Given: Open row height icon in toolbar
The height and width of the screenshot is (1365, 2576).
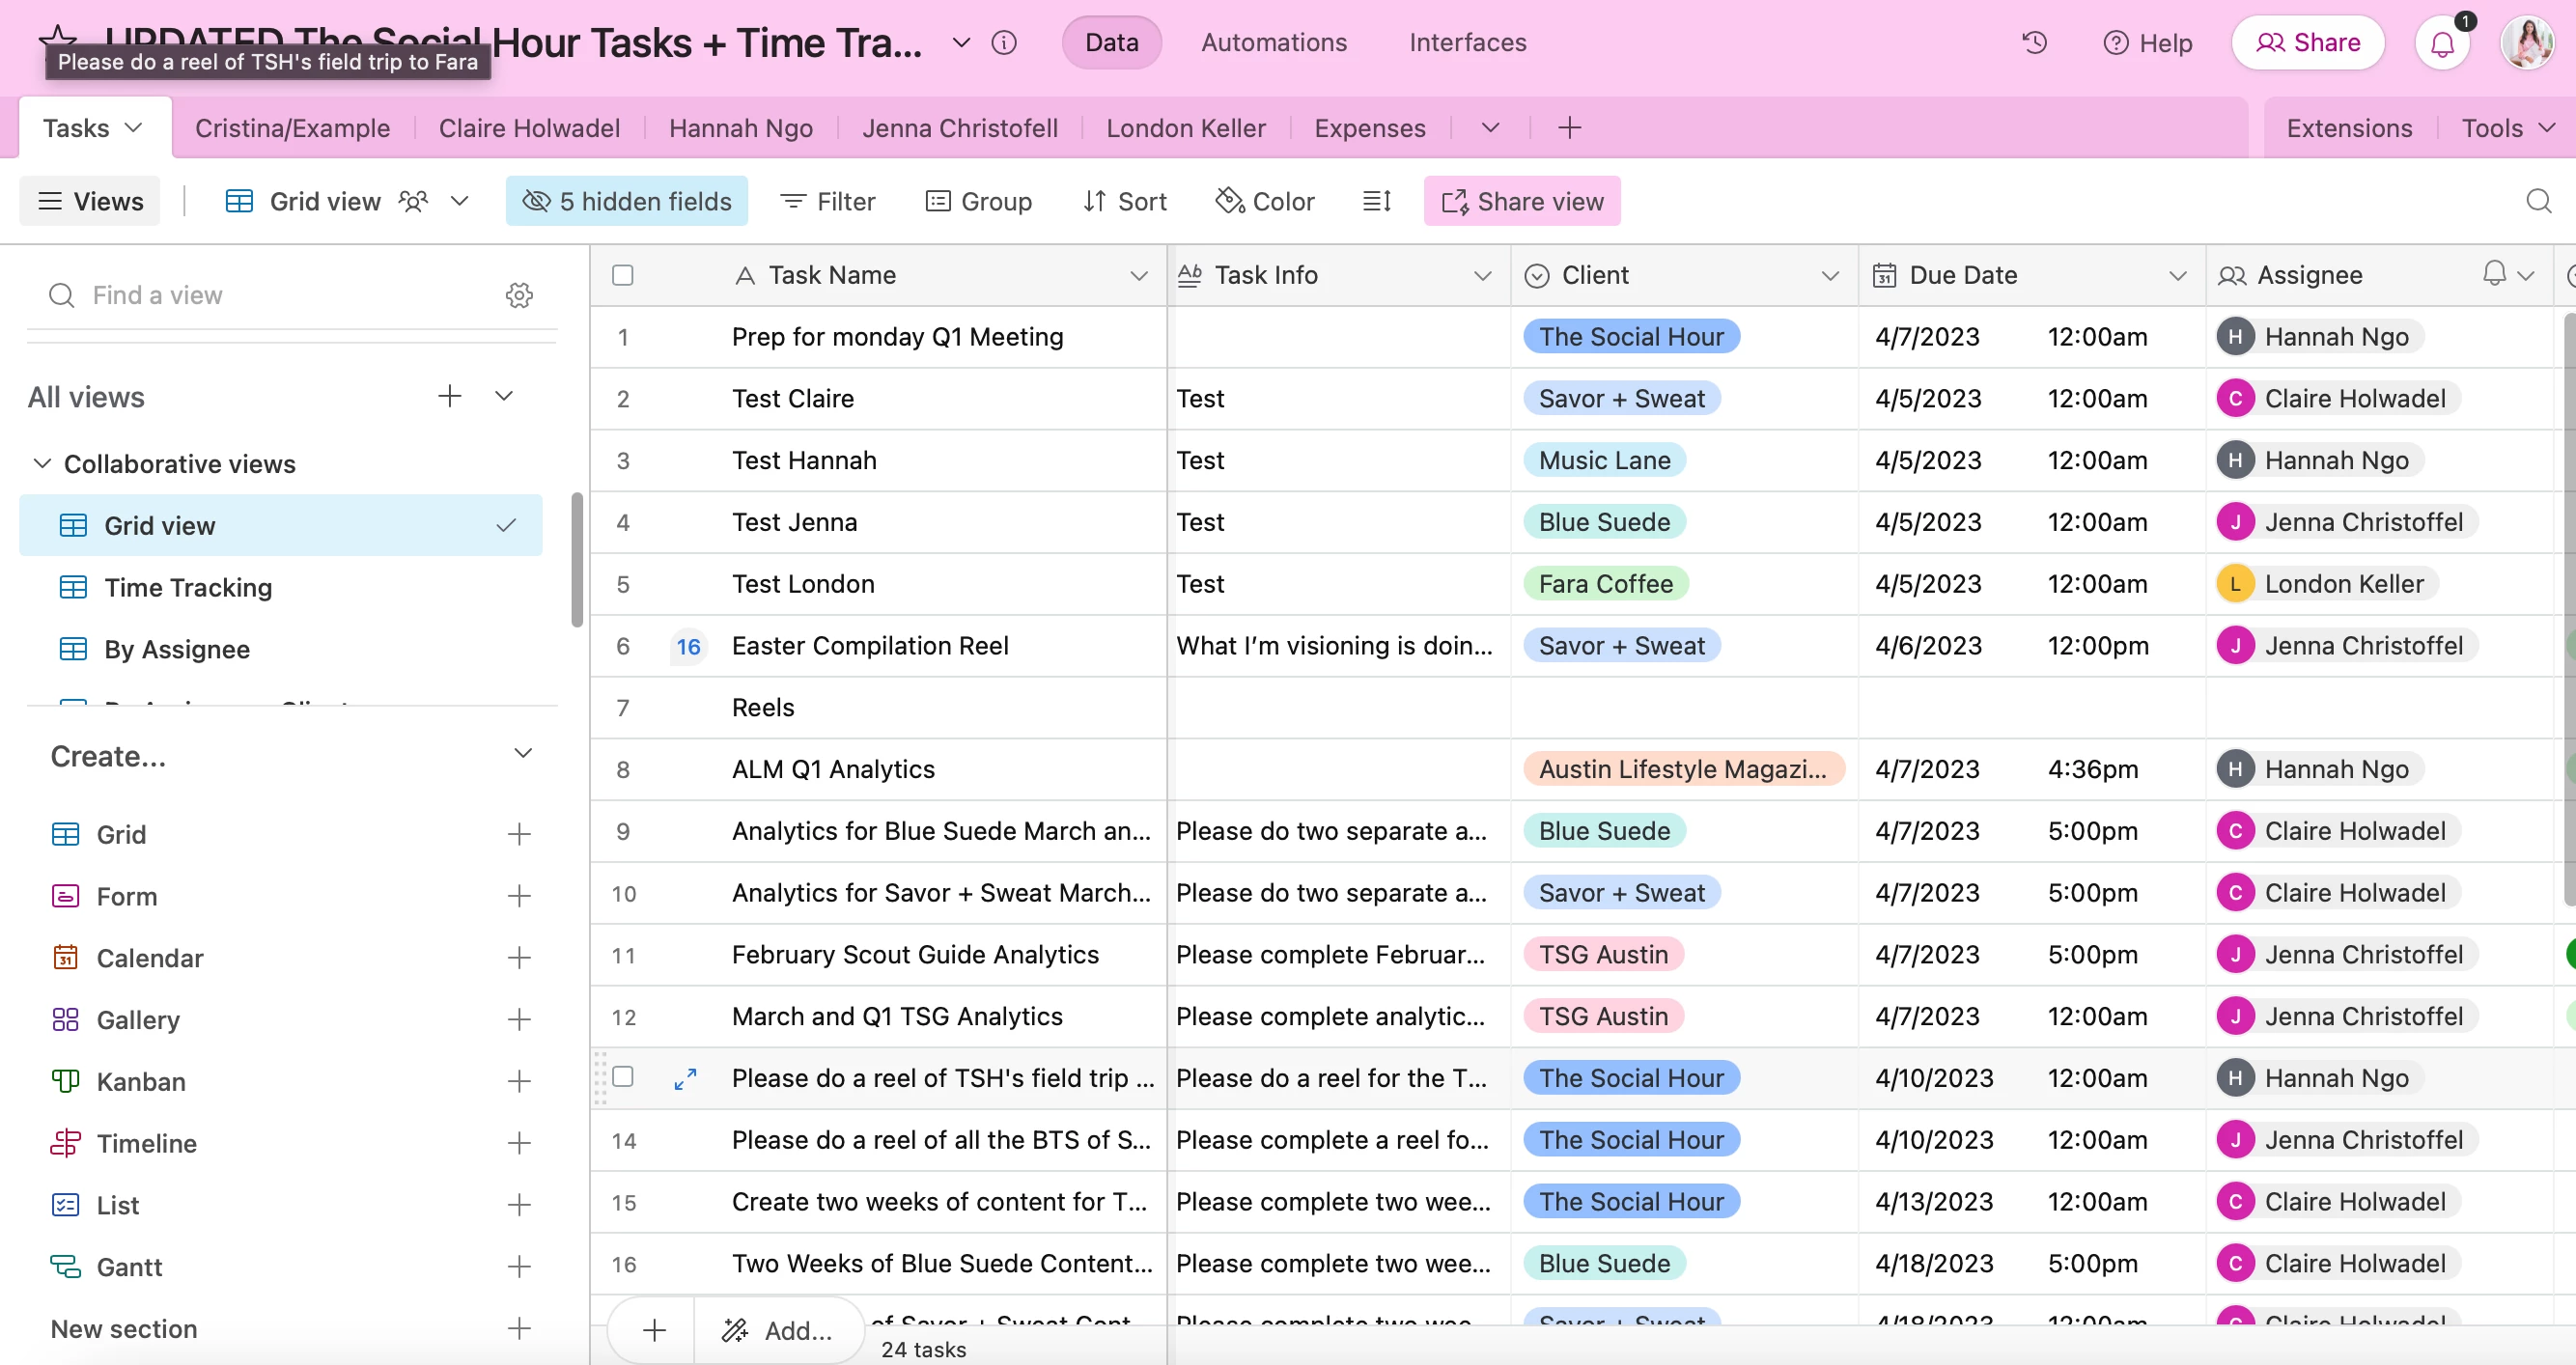Looking at the screenshot, I should (1376, 201).
